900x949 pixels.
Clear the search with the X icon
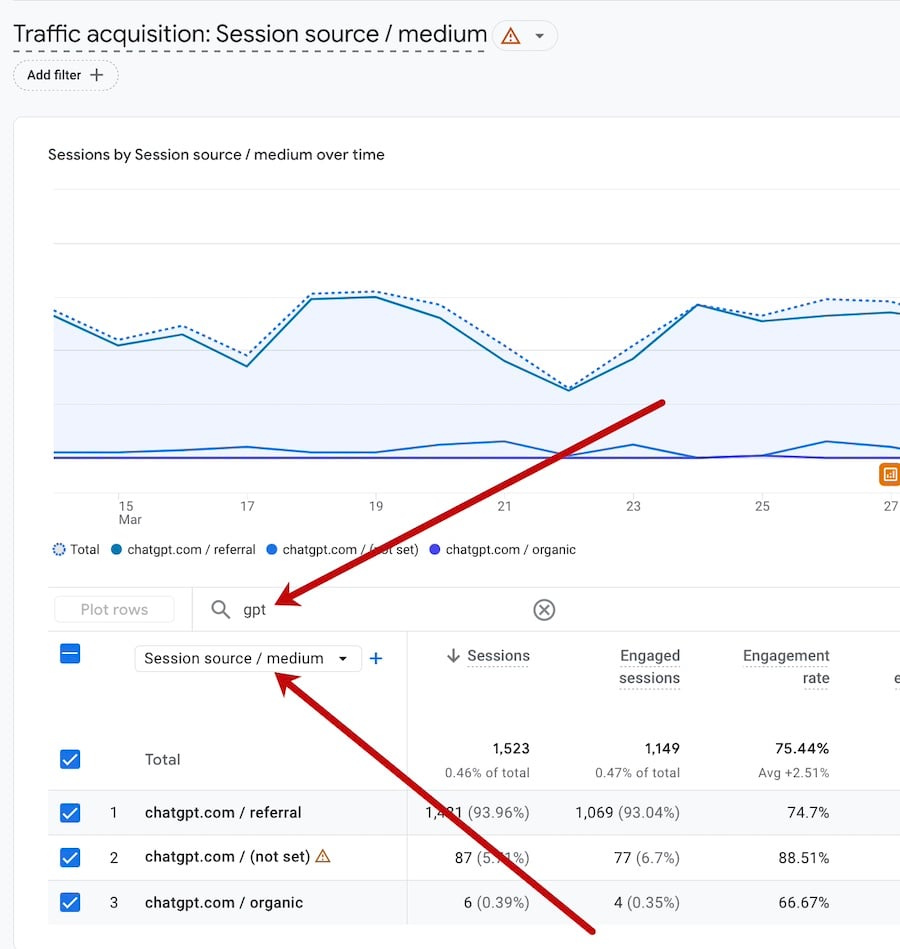click(544, 609)
